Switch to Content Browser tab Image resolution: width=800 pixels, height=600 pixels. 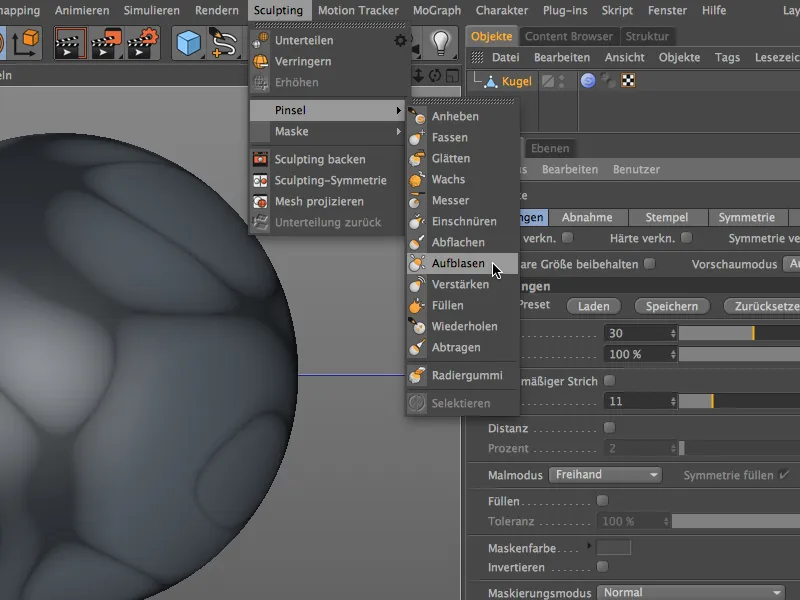pyautogui.click(x=568, y=36)
